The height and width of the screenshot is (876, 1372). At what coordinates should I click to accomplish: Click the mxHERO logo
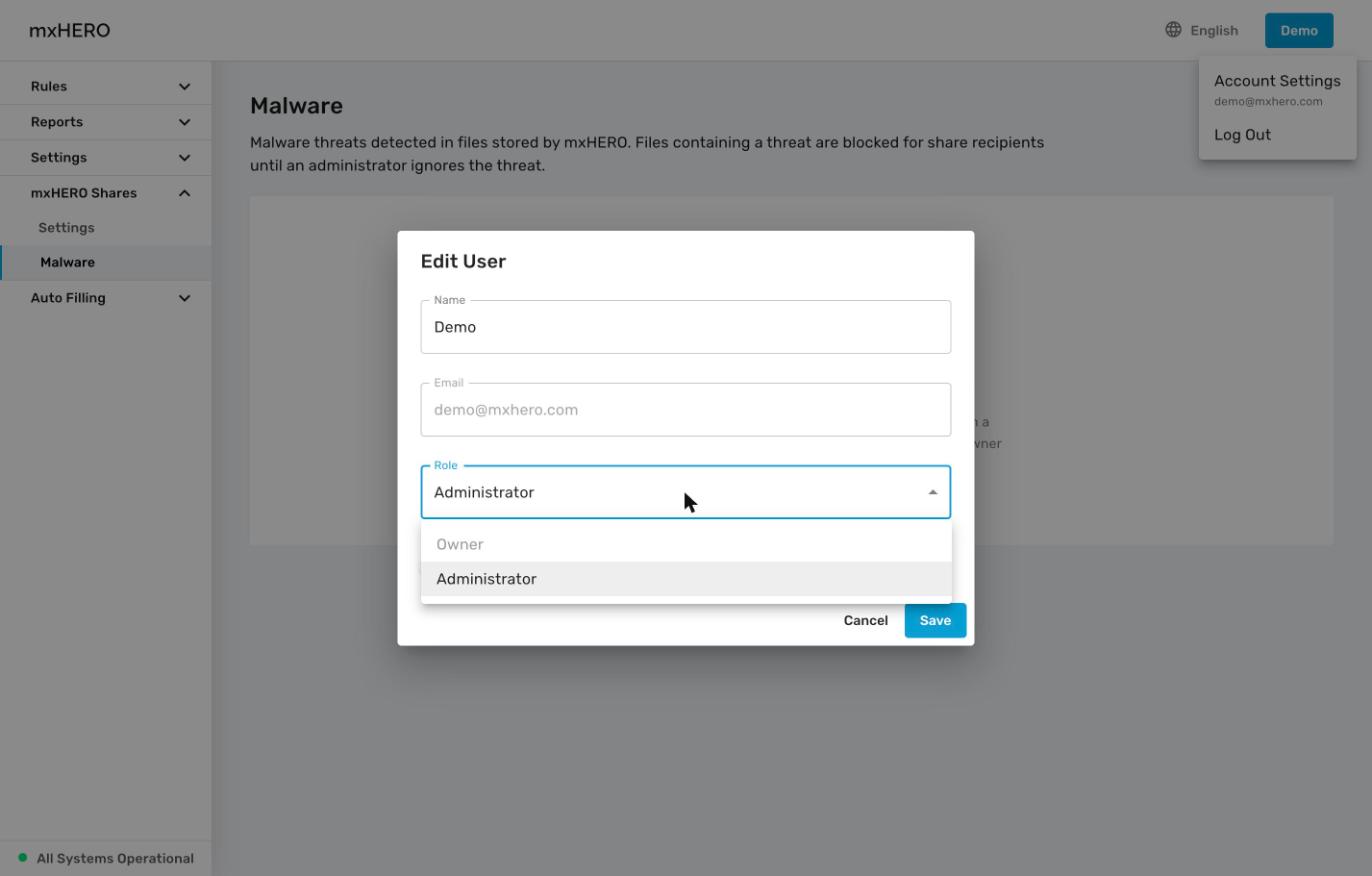coord(70,30)
